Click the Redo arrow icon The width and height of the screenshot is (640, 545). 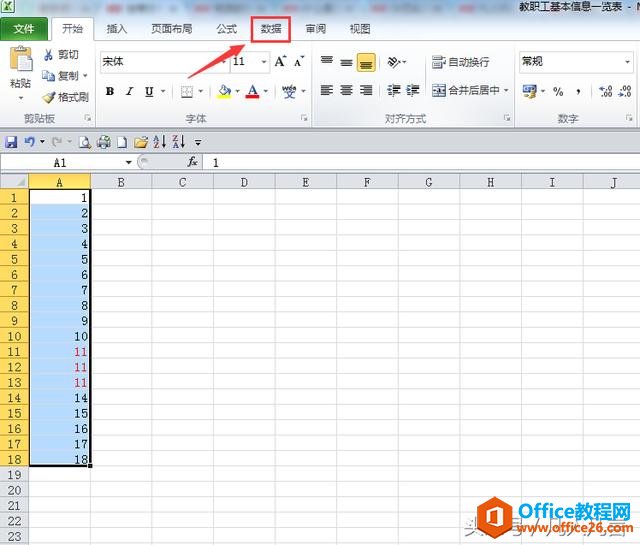(x=57, y=142)
